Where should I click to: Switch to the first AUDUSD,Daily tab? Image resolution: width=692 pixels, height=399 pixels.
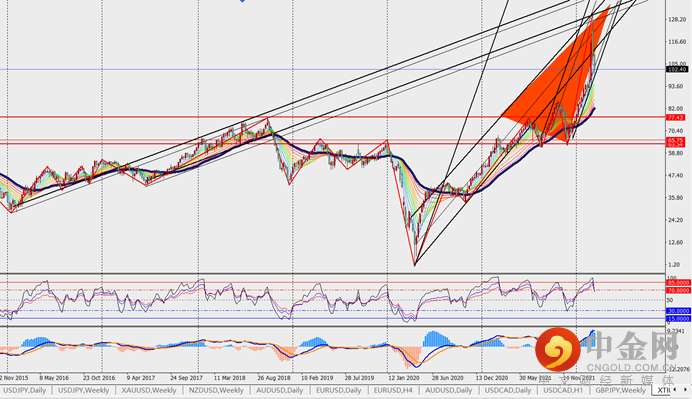point(279,391)
